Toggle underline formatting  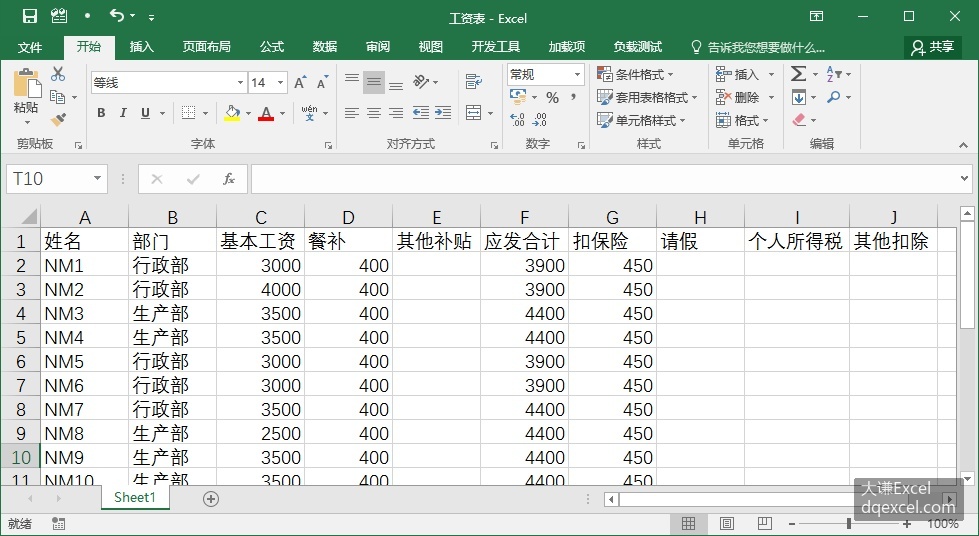tap(145, 112)
